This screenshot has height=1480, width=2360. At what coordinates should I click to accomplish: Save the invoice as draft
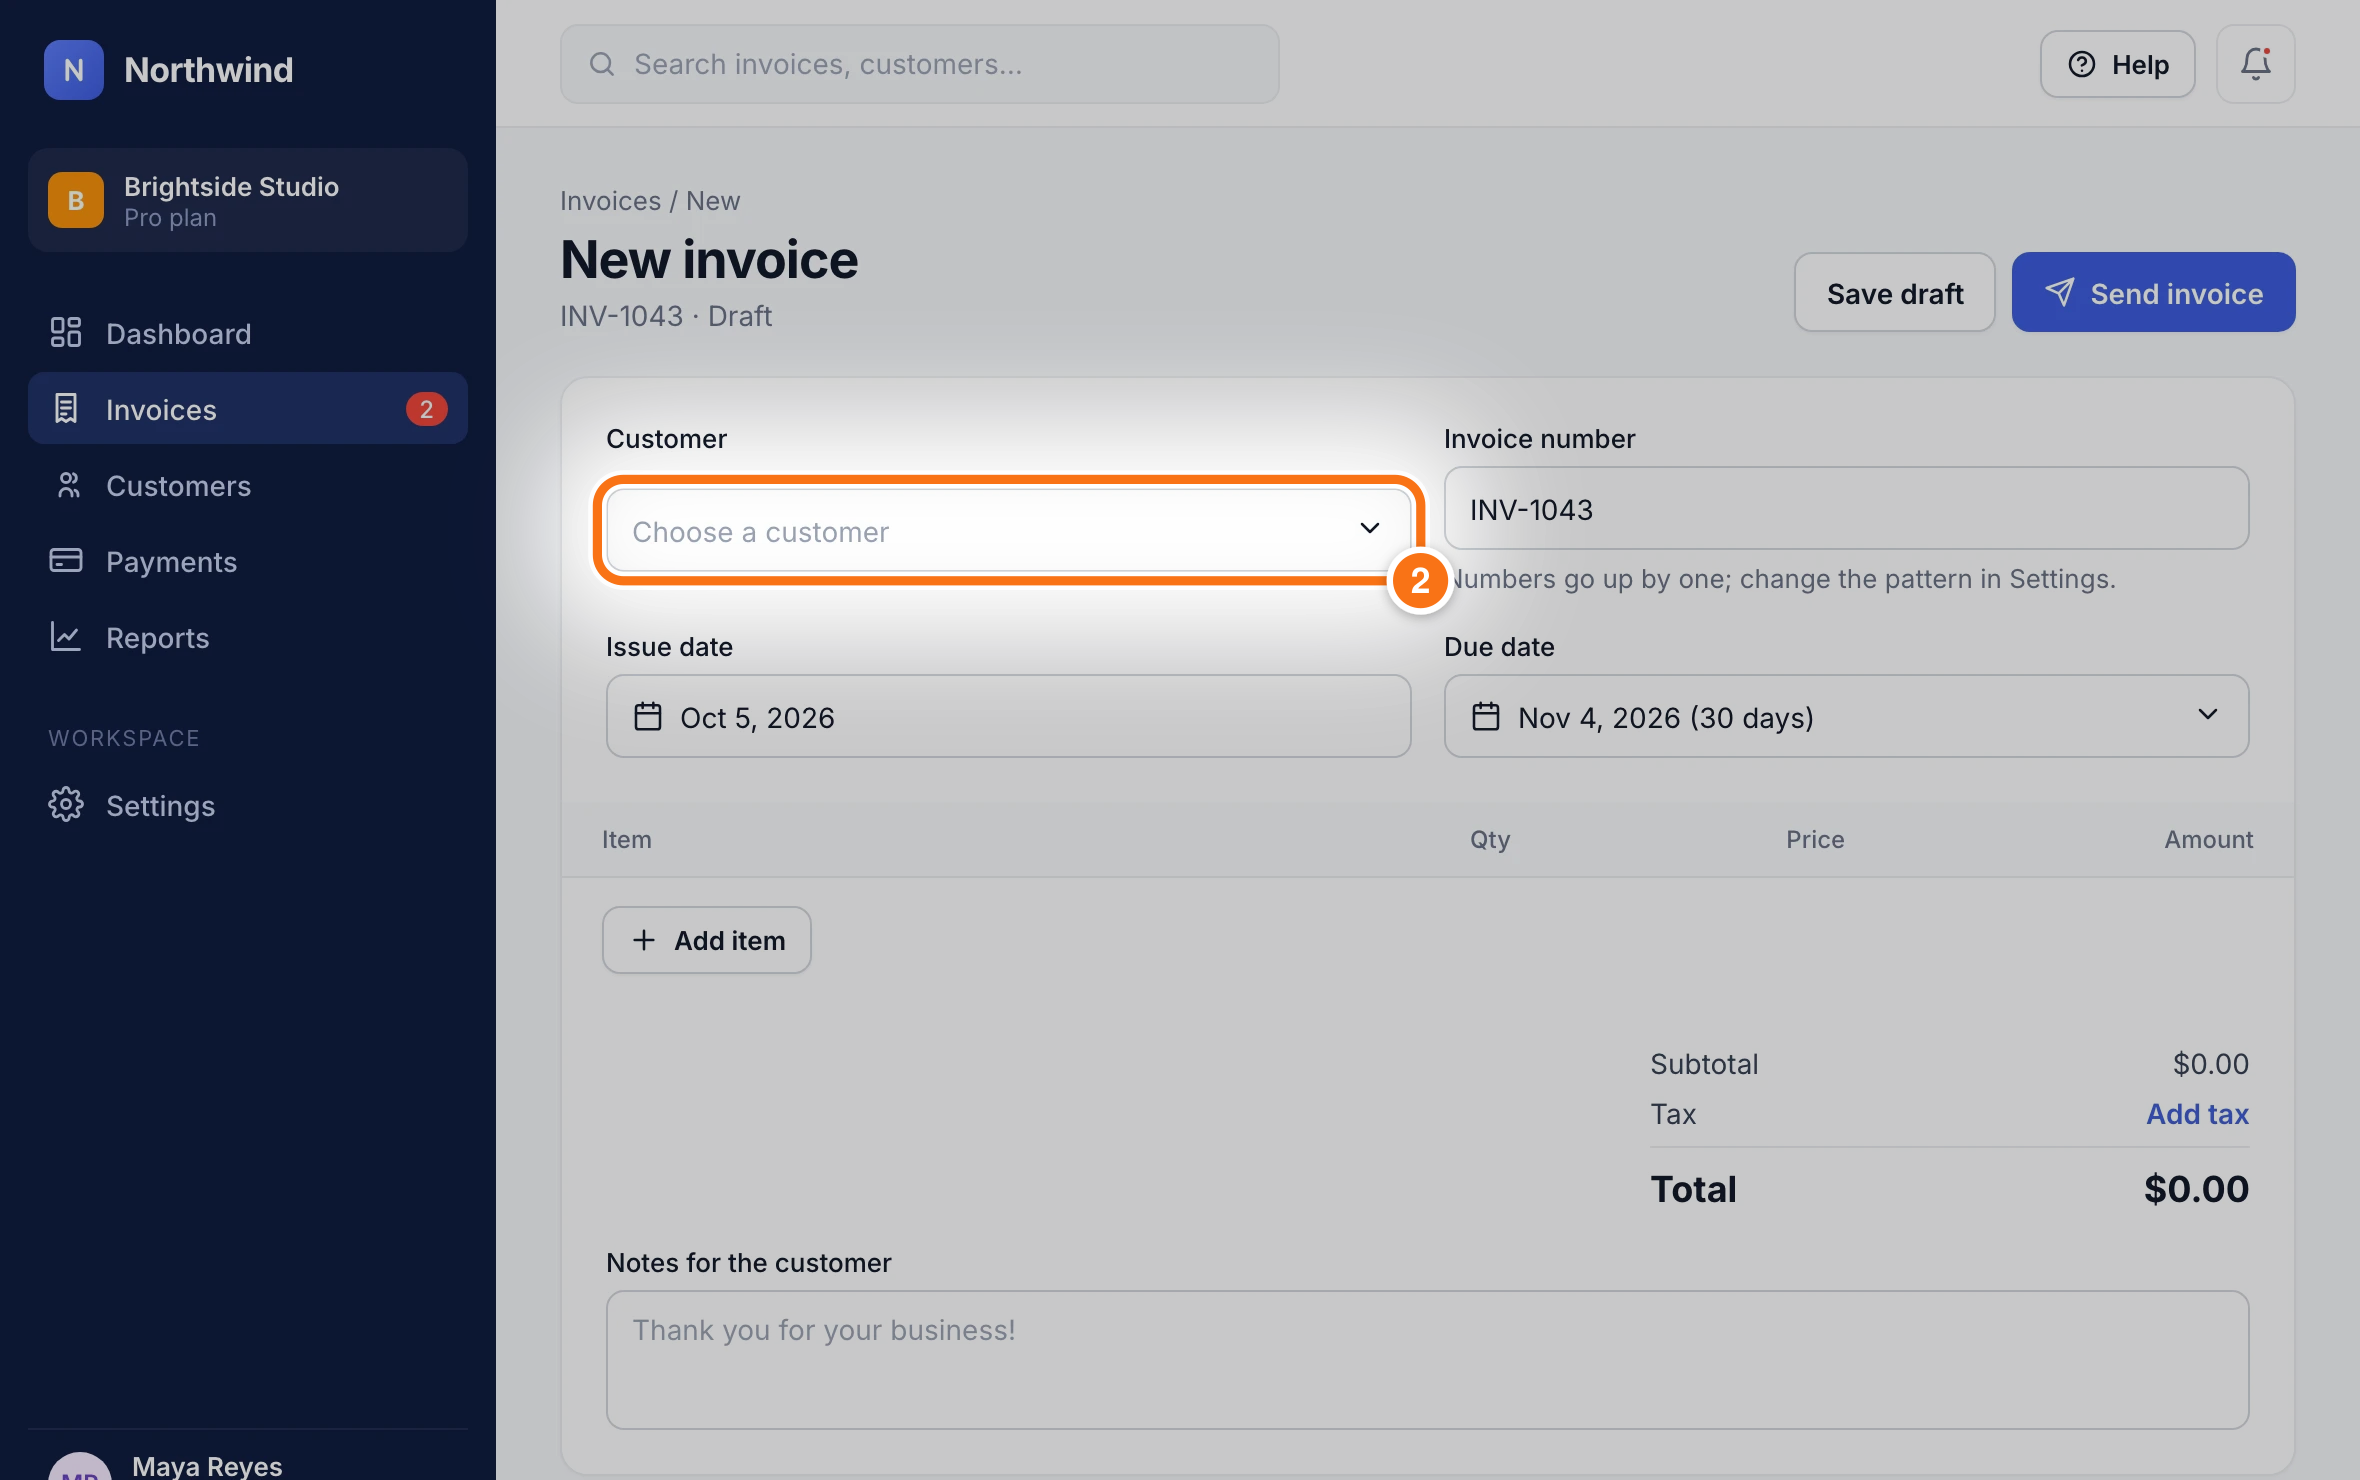click(1895, 292)
